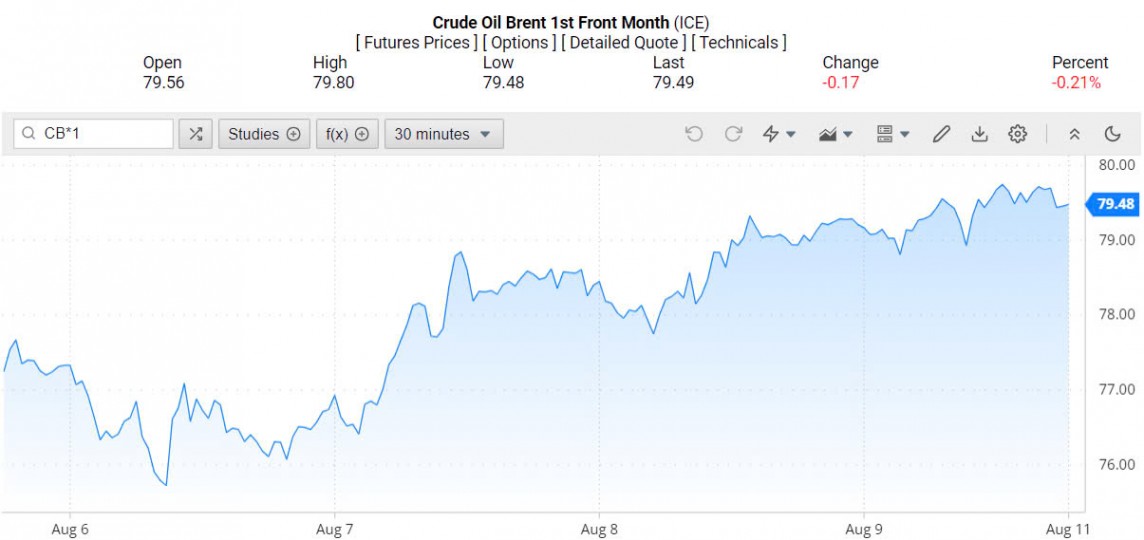The width and height of the screenshot is (1144, 540).
Task: Open the f(x) expressions button
Action: click(348, 134)
